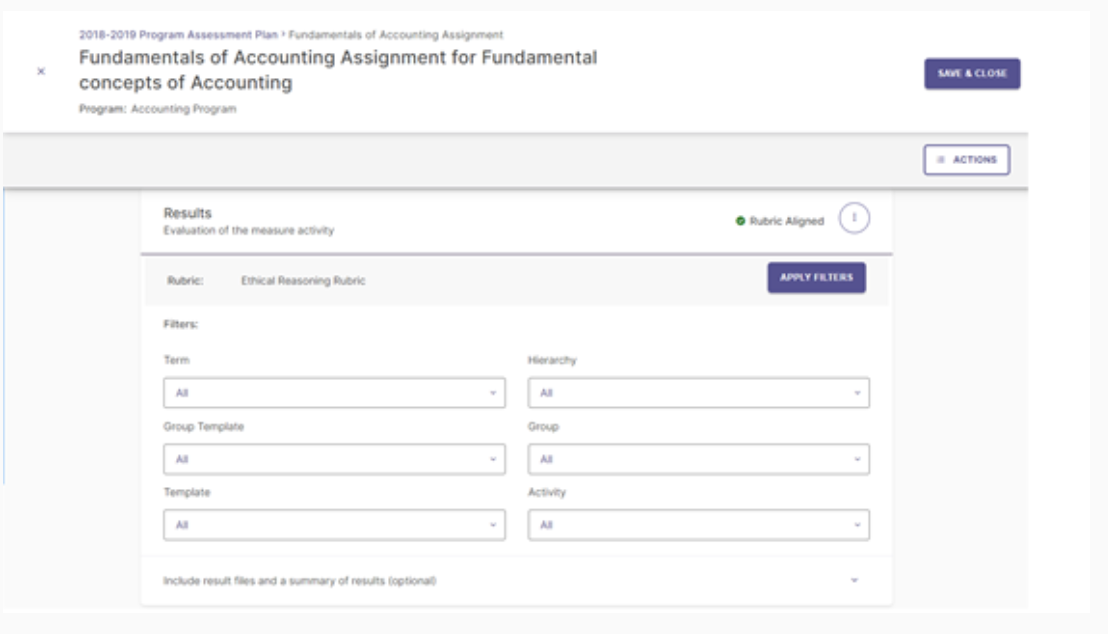Screen dimensions: 1108x634
Task: Choose a value in the Activity dropdown
Action: pyautogui.click(x=698, y=525)
